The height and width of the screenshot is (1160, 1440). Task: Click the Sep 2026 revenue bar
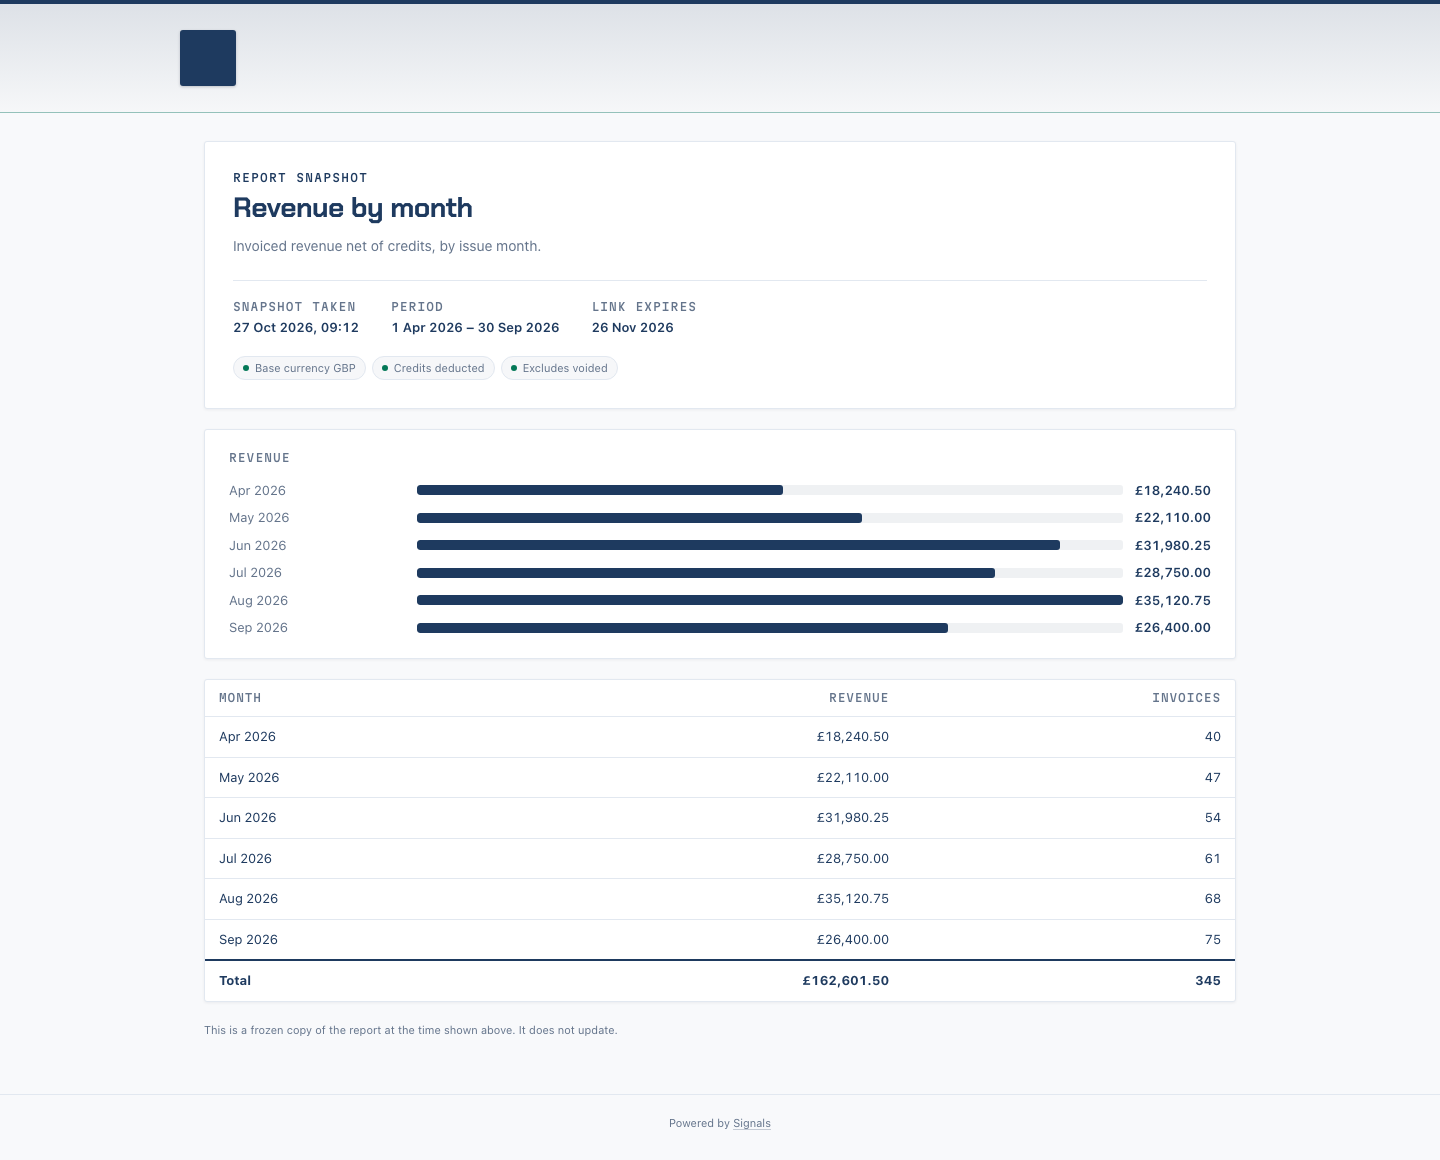[x=682, y=628]
